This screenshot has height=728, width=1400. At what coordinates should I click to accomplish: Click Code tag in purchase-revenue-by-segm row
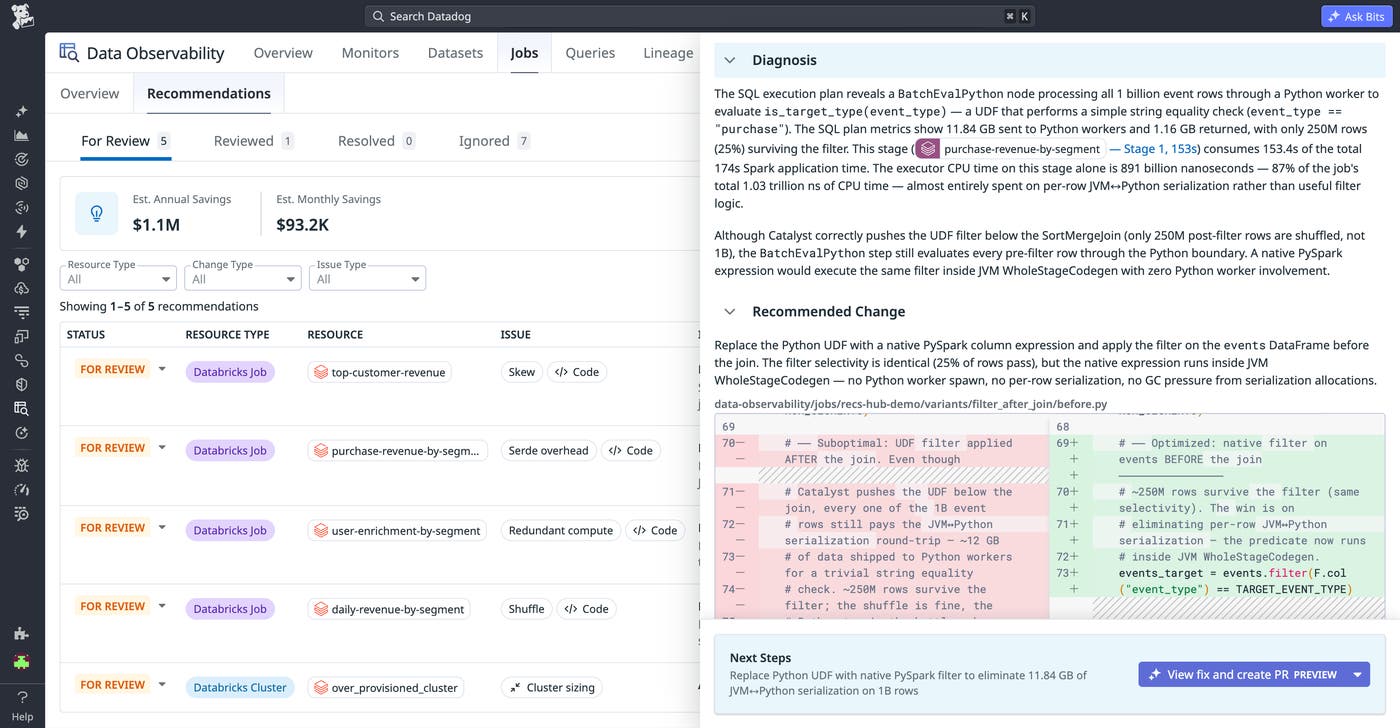coord(631,451)
